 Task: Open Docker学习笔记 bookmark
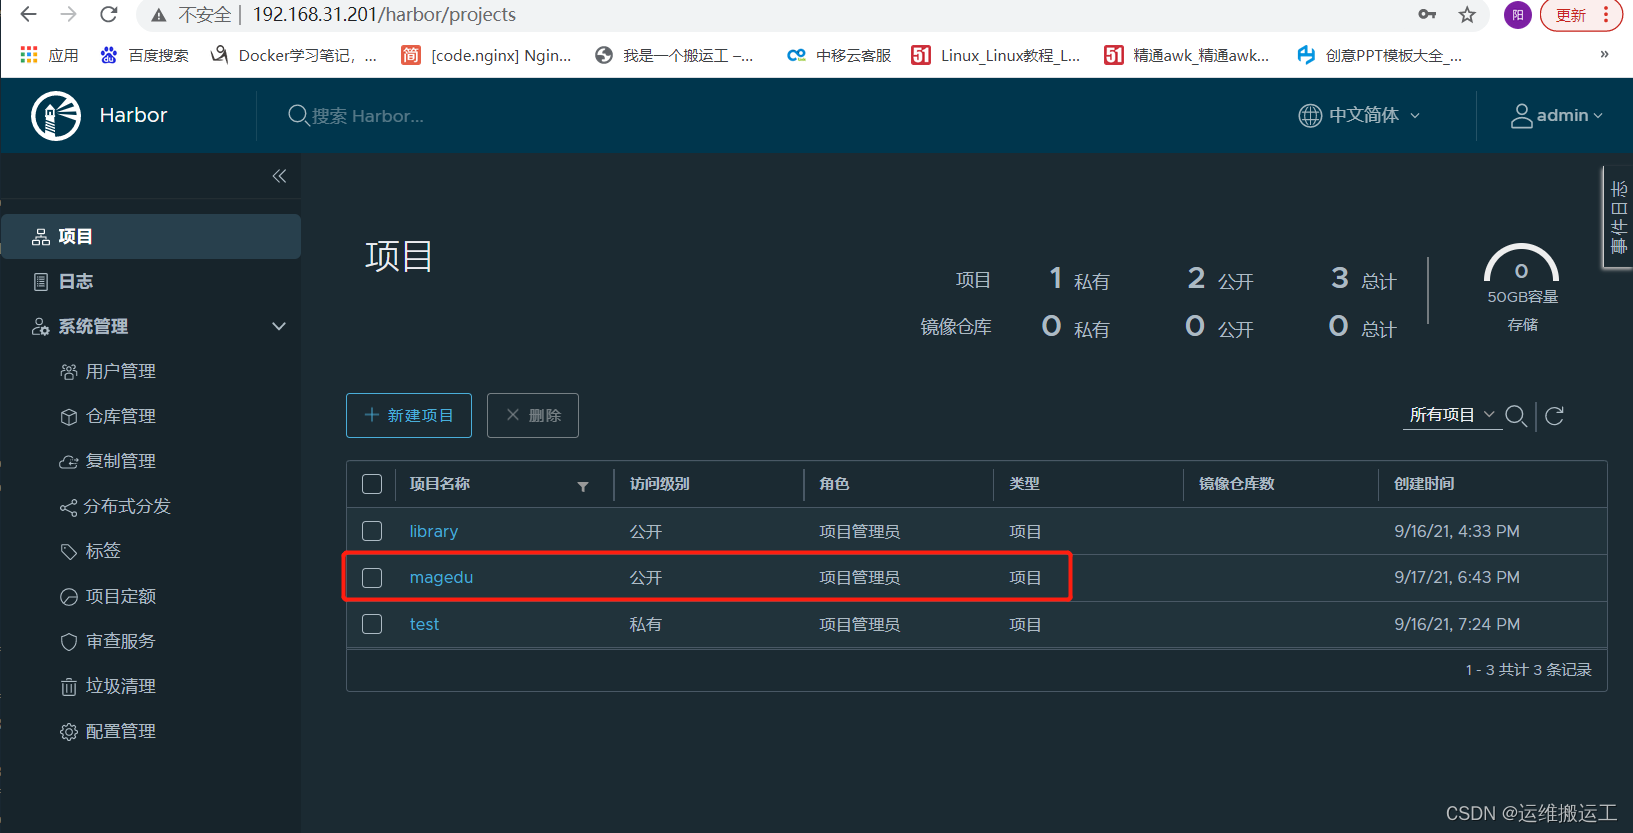(x=294, y=55)
